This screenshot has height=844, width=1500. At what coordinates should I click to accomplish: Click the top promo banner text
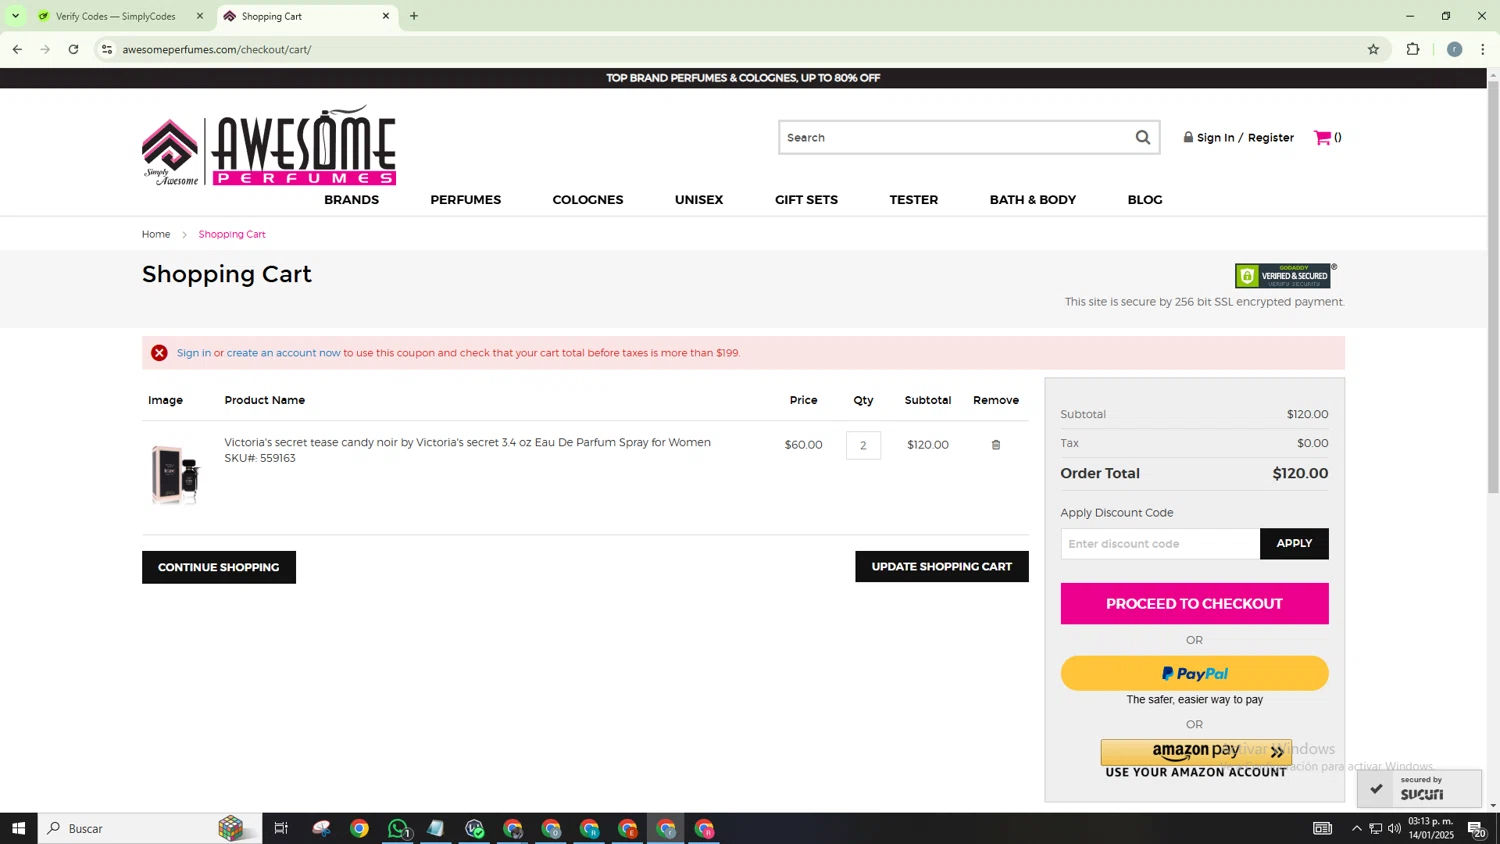point(743,78)
